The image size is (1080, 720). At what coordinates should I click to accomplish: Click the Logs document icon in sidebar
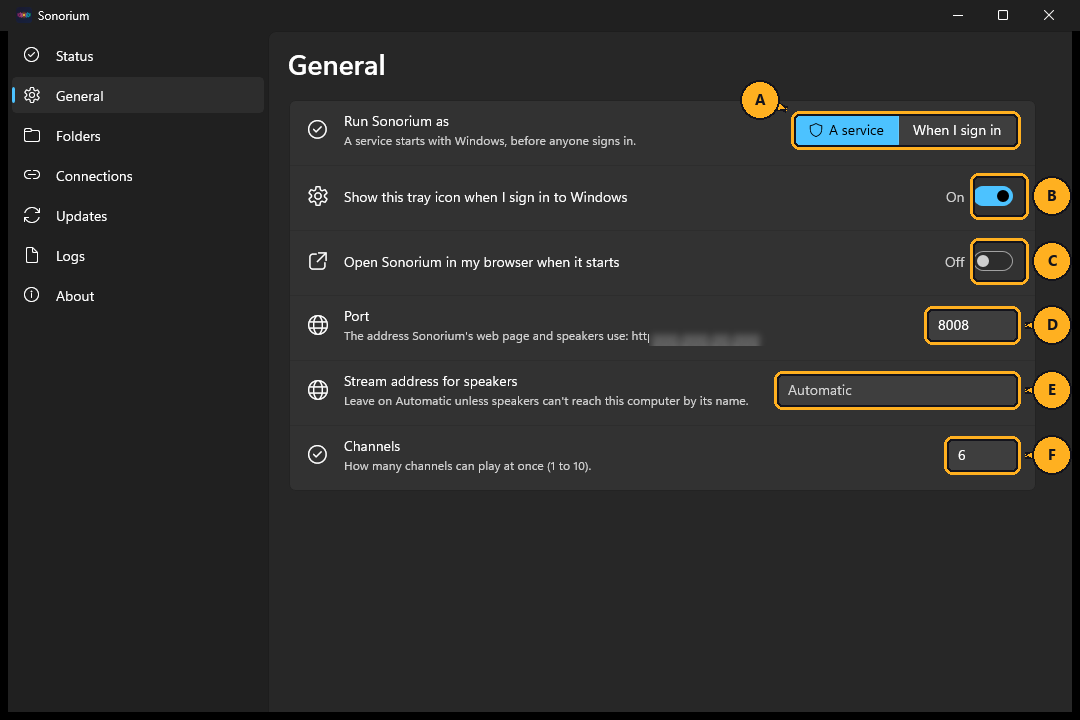(32, 255)
